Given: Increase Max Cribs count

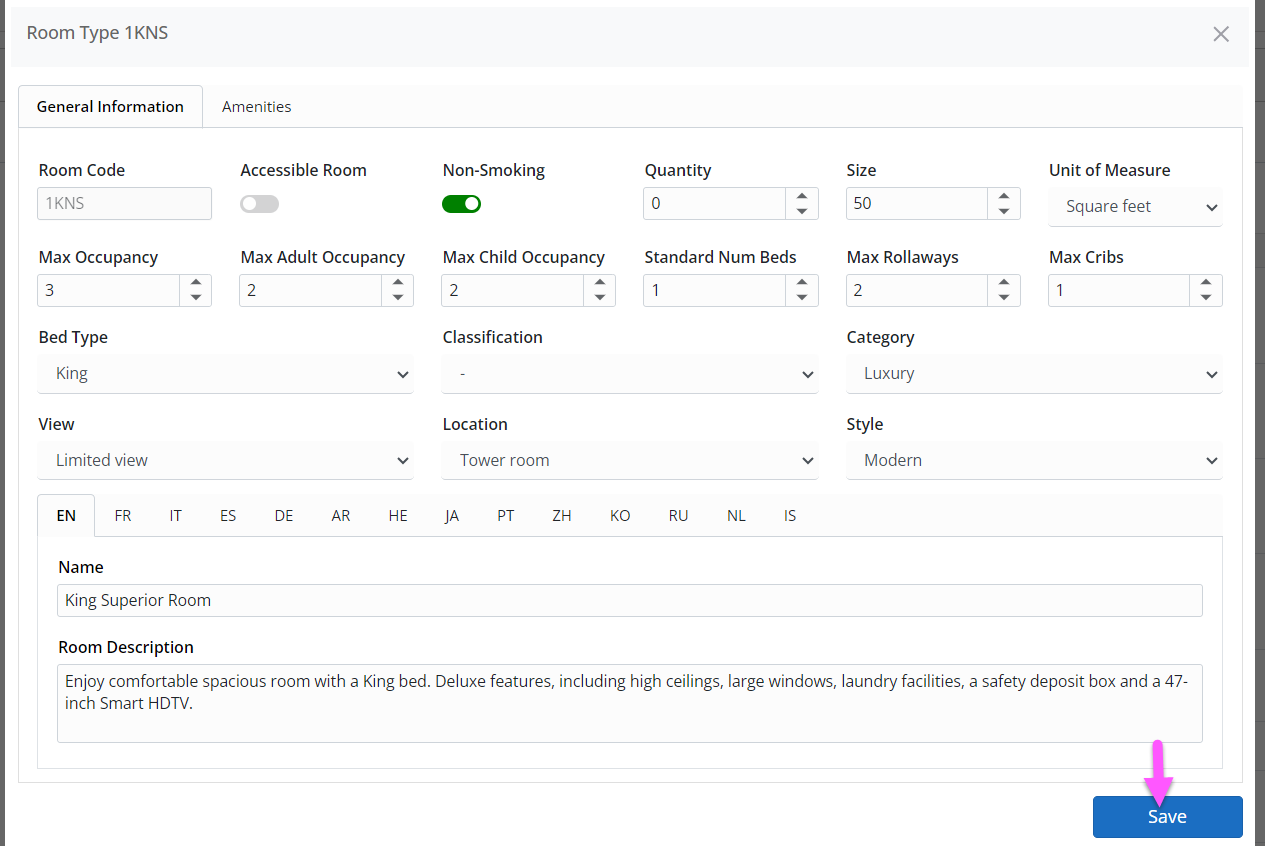Looking at the screenshot, I should tap(1205, 283).
